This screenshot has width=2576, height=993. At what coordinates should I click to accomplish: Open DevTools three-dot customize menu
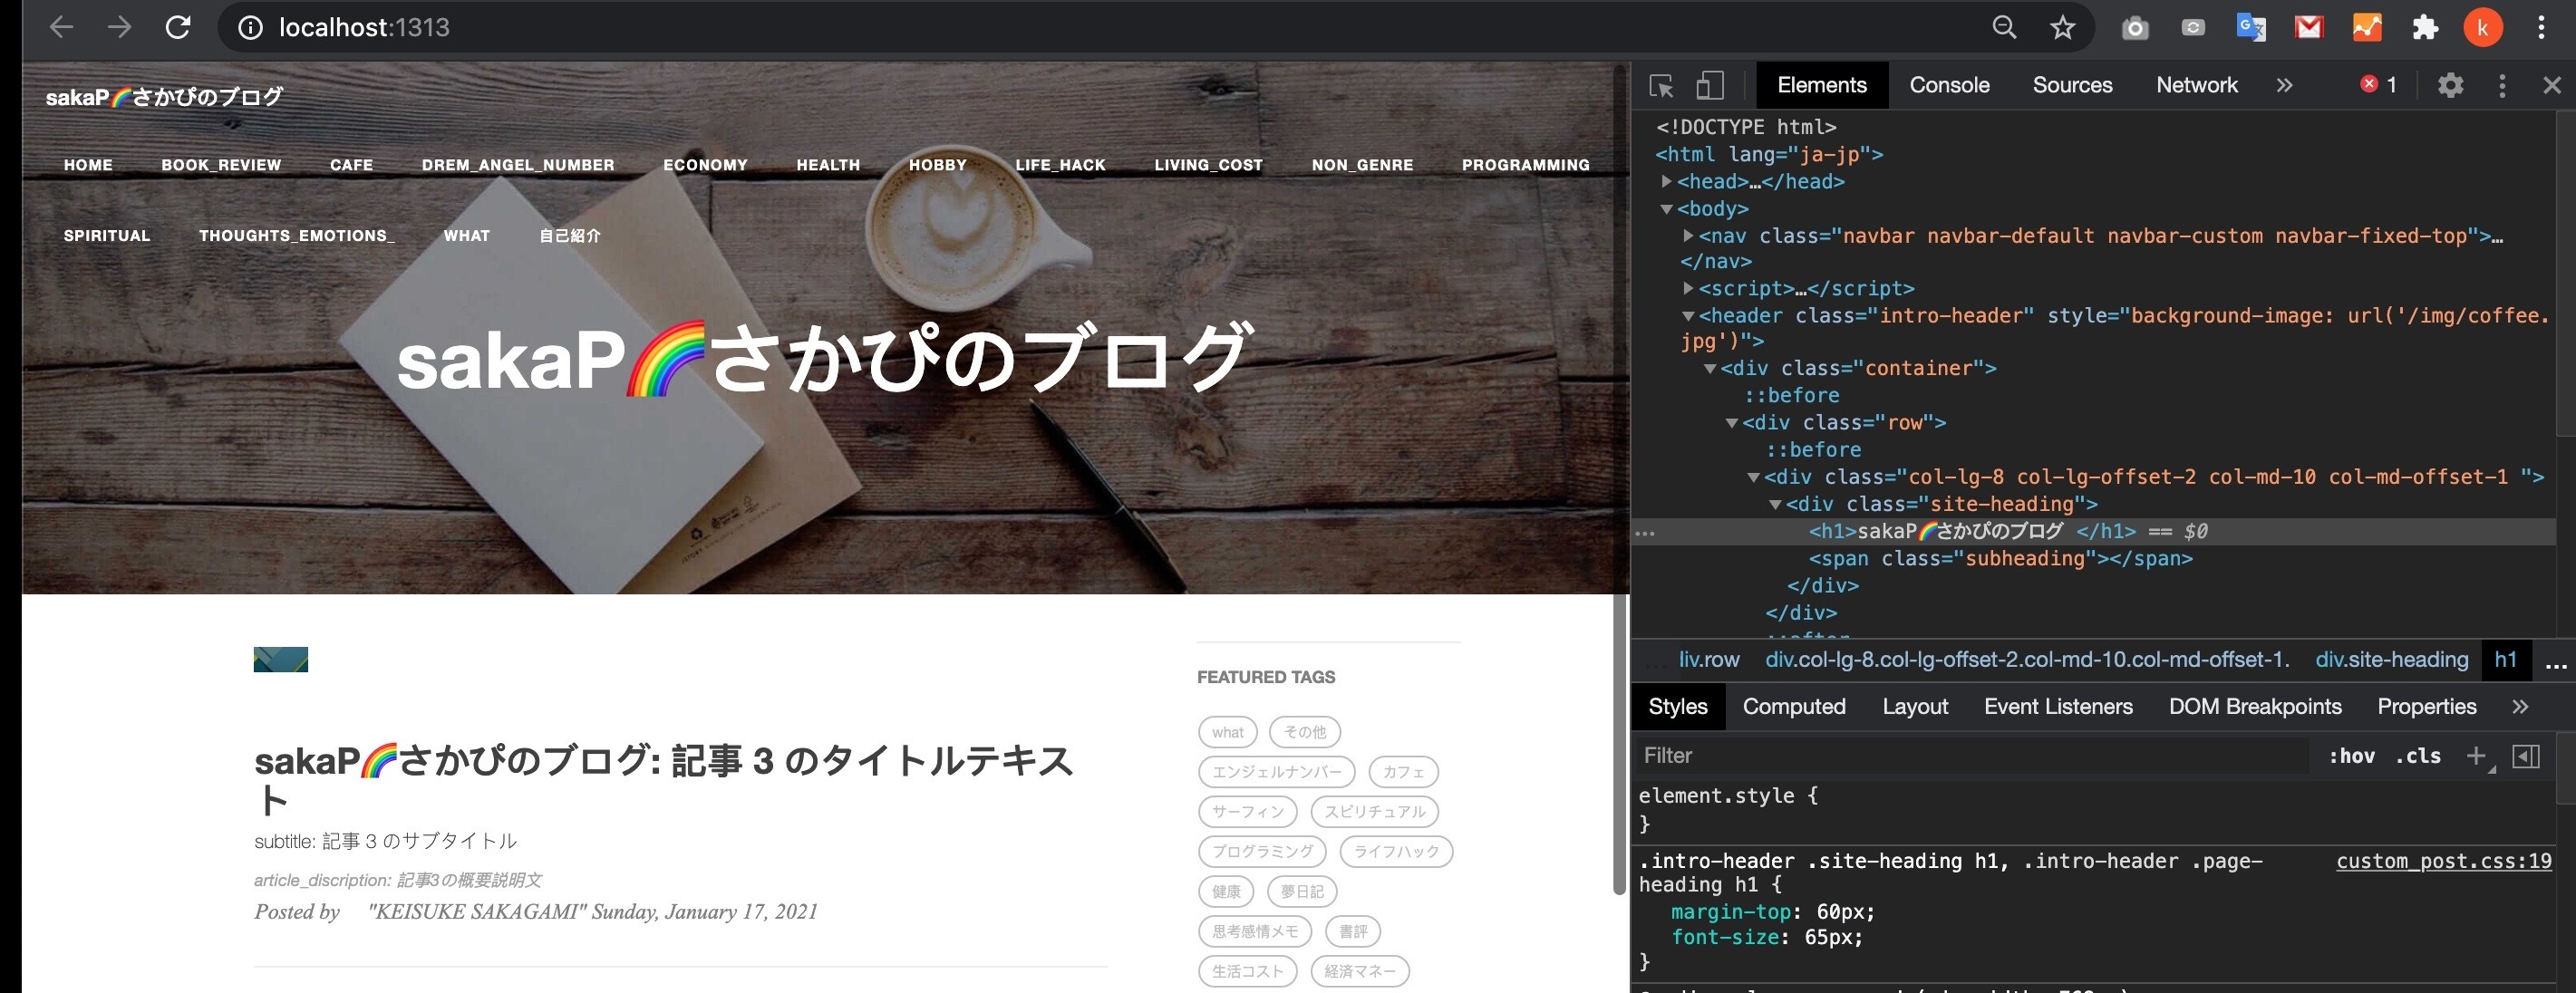click(x=2502, y=86)
